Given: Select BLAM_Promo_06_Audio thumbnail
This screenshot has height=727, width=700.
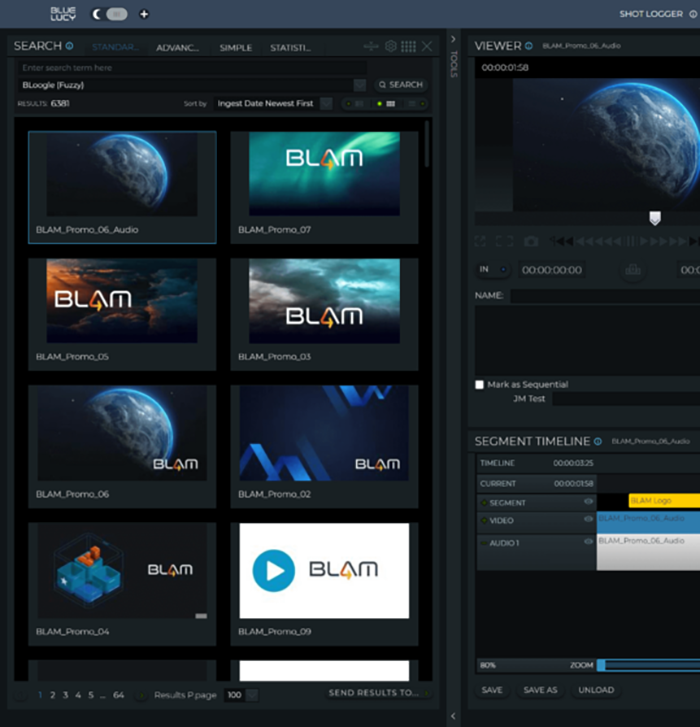Looking at the screenshot, I should pyautogui.click(x=122, y=187).
